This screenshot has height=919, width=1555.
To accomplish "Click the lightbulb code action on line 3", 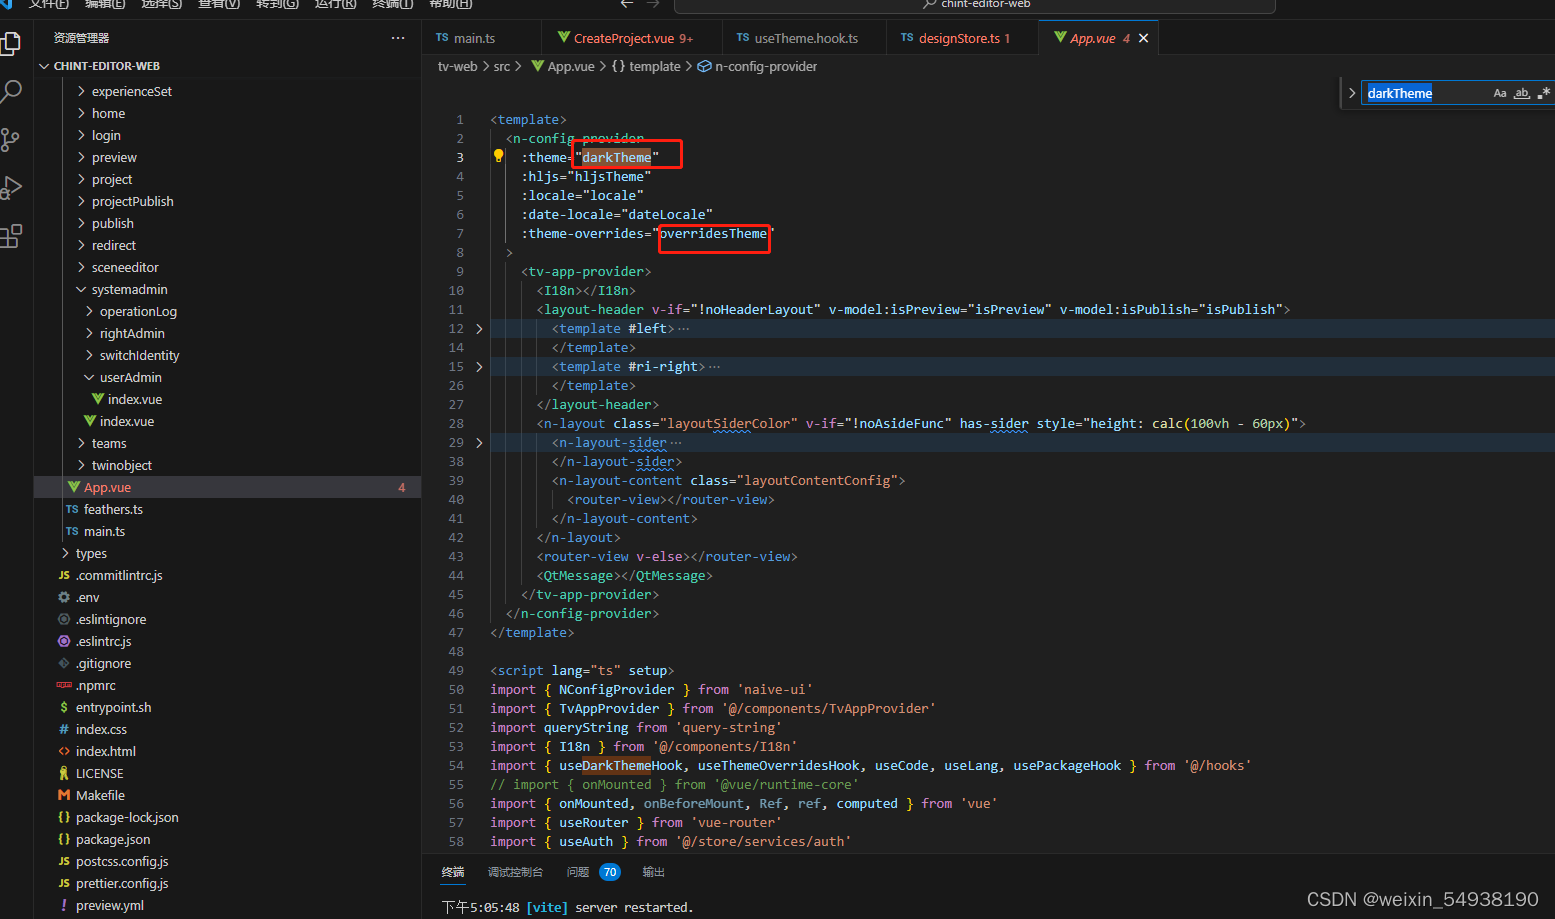I will click(x=498, y=156).
